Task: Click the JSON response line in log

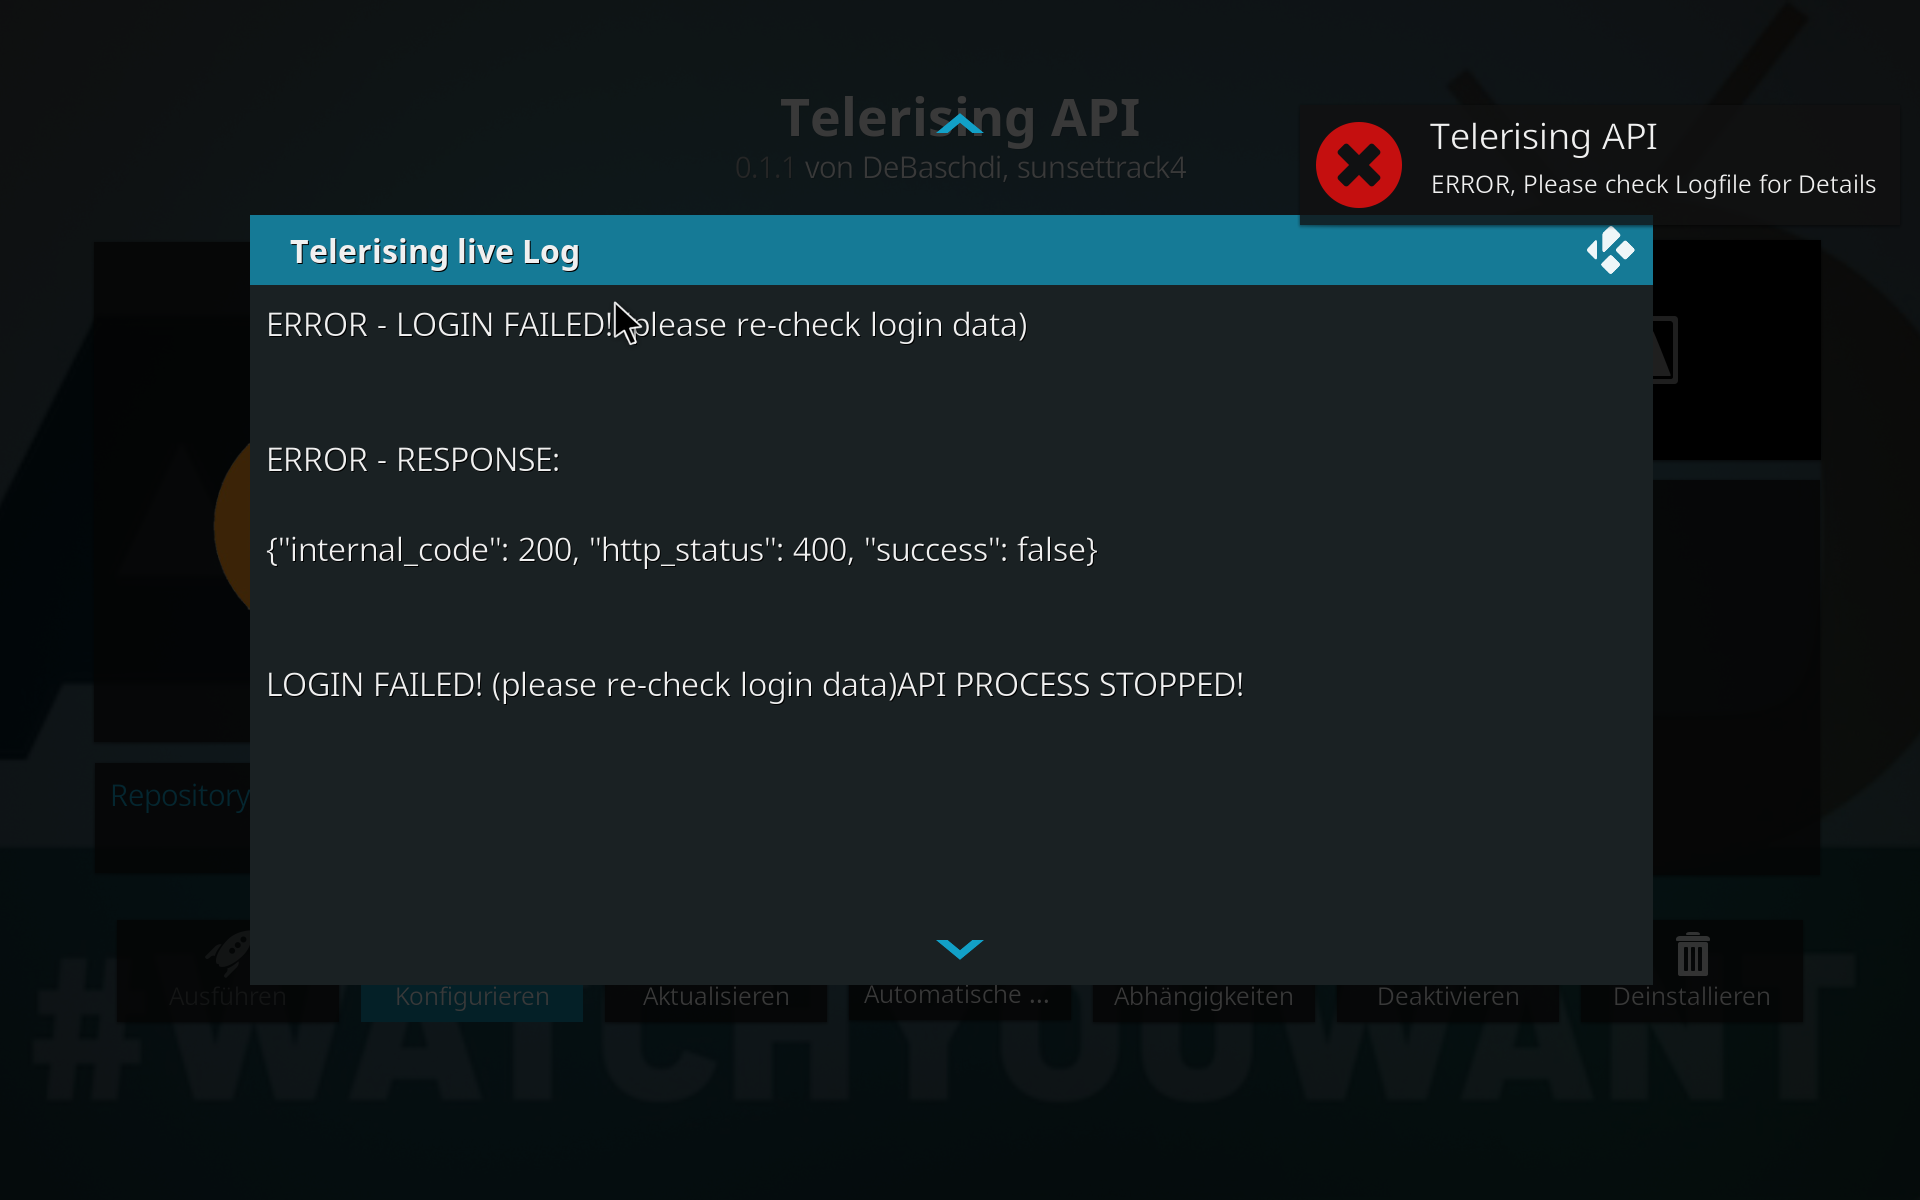Action: pyautogui.click(x=682, y=550)
